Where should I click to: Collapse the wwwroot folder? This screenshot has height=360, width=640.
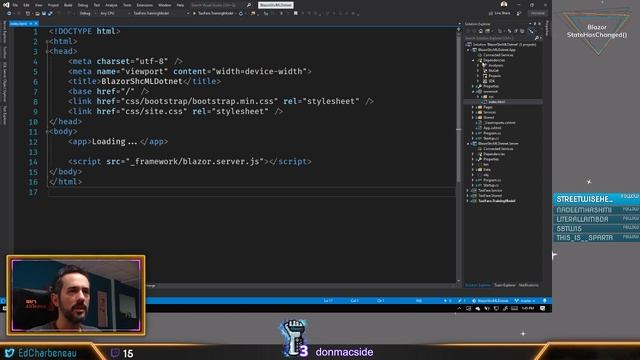click(473, 91)
